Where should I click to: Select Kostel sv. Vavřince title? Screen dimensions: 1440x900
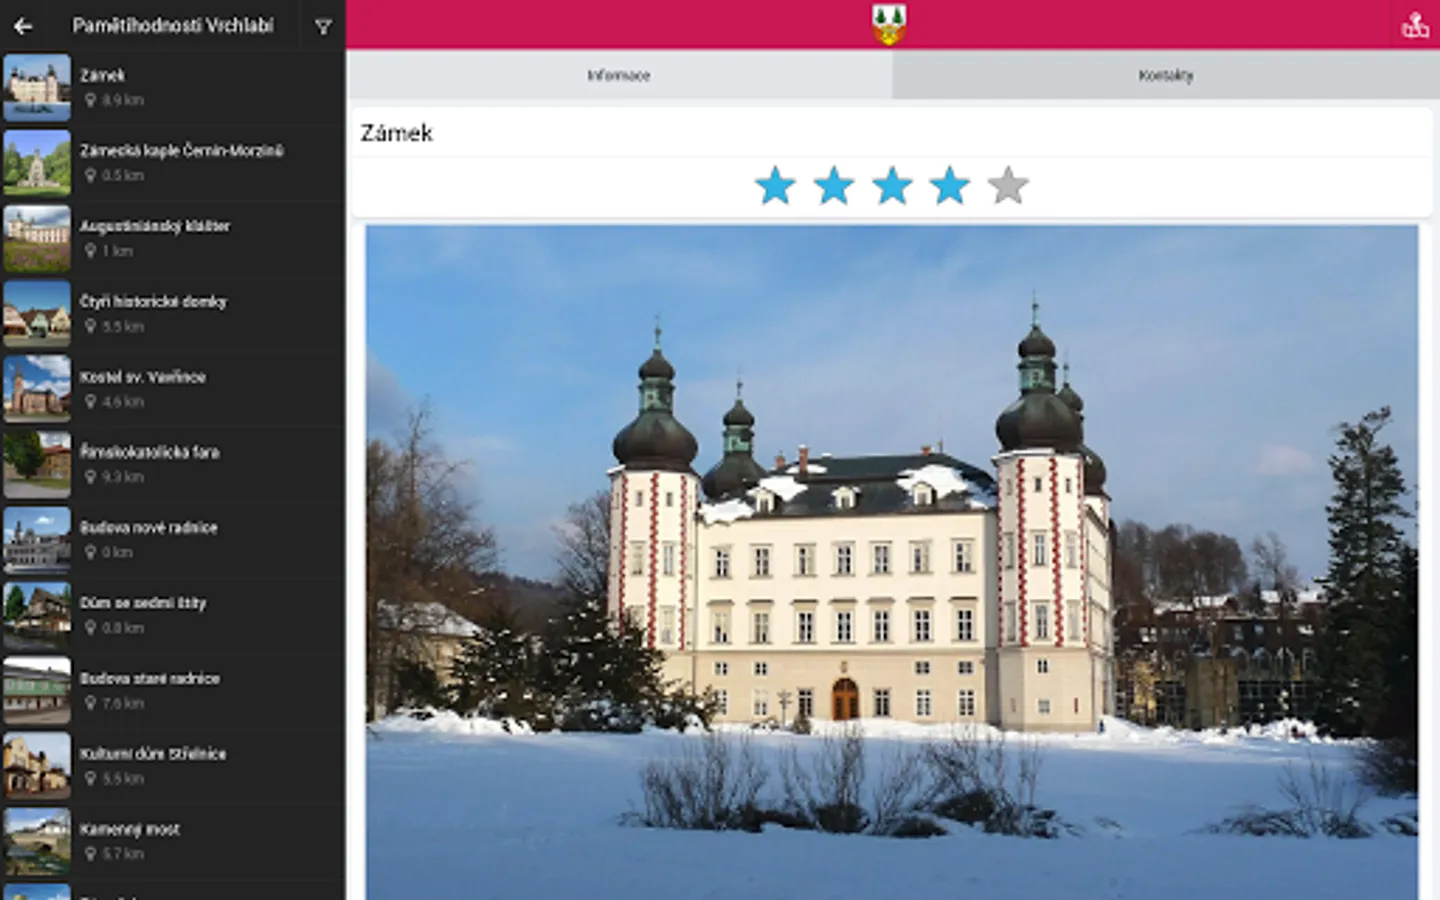[x=143, y=377]
